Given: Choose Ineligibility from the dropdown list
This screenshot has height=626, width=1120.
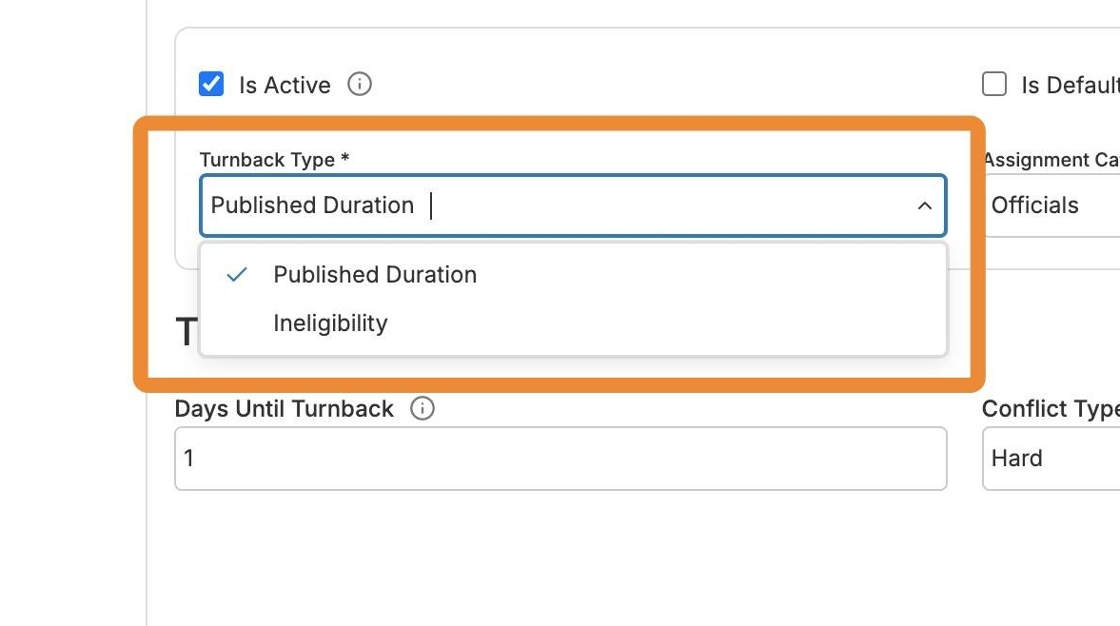Looking at the screenshot, I should click(330, 323).
